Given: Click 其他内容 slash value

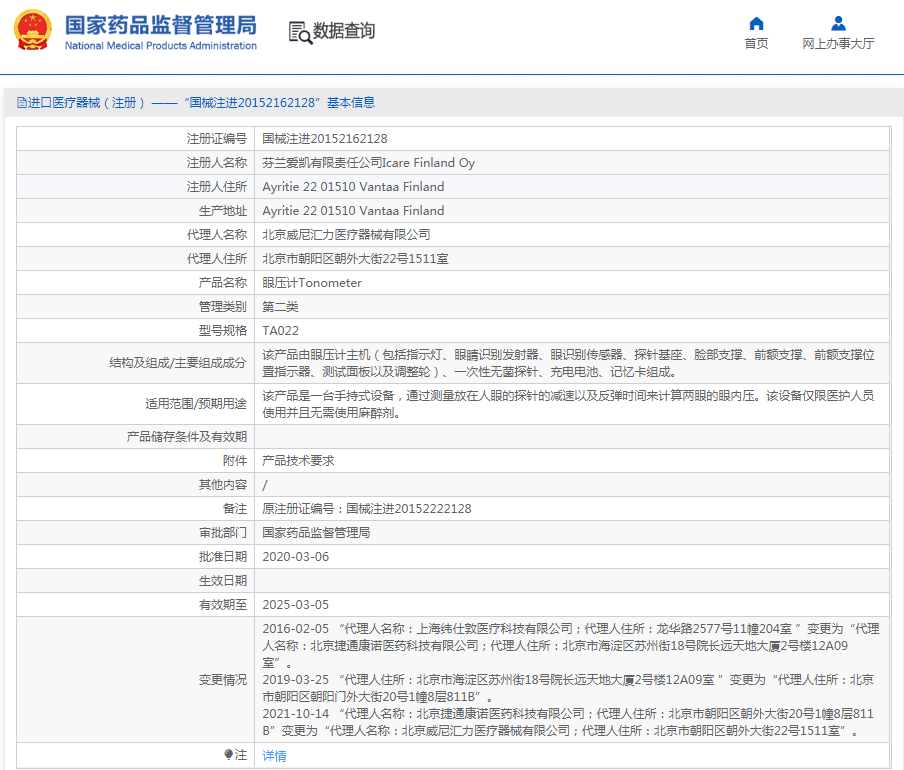Looking at the screenshot, I should coord(265,485).
